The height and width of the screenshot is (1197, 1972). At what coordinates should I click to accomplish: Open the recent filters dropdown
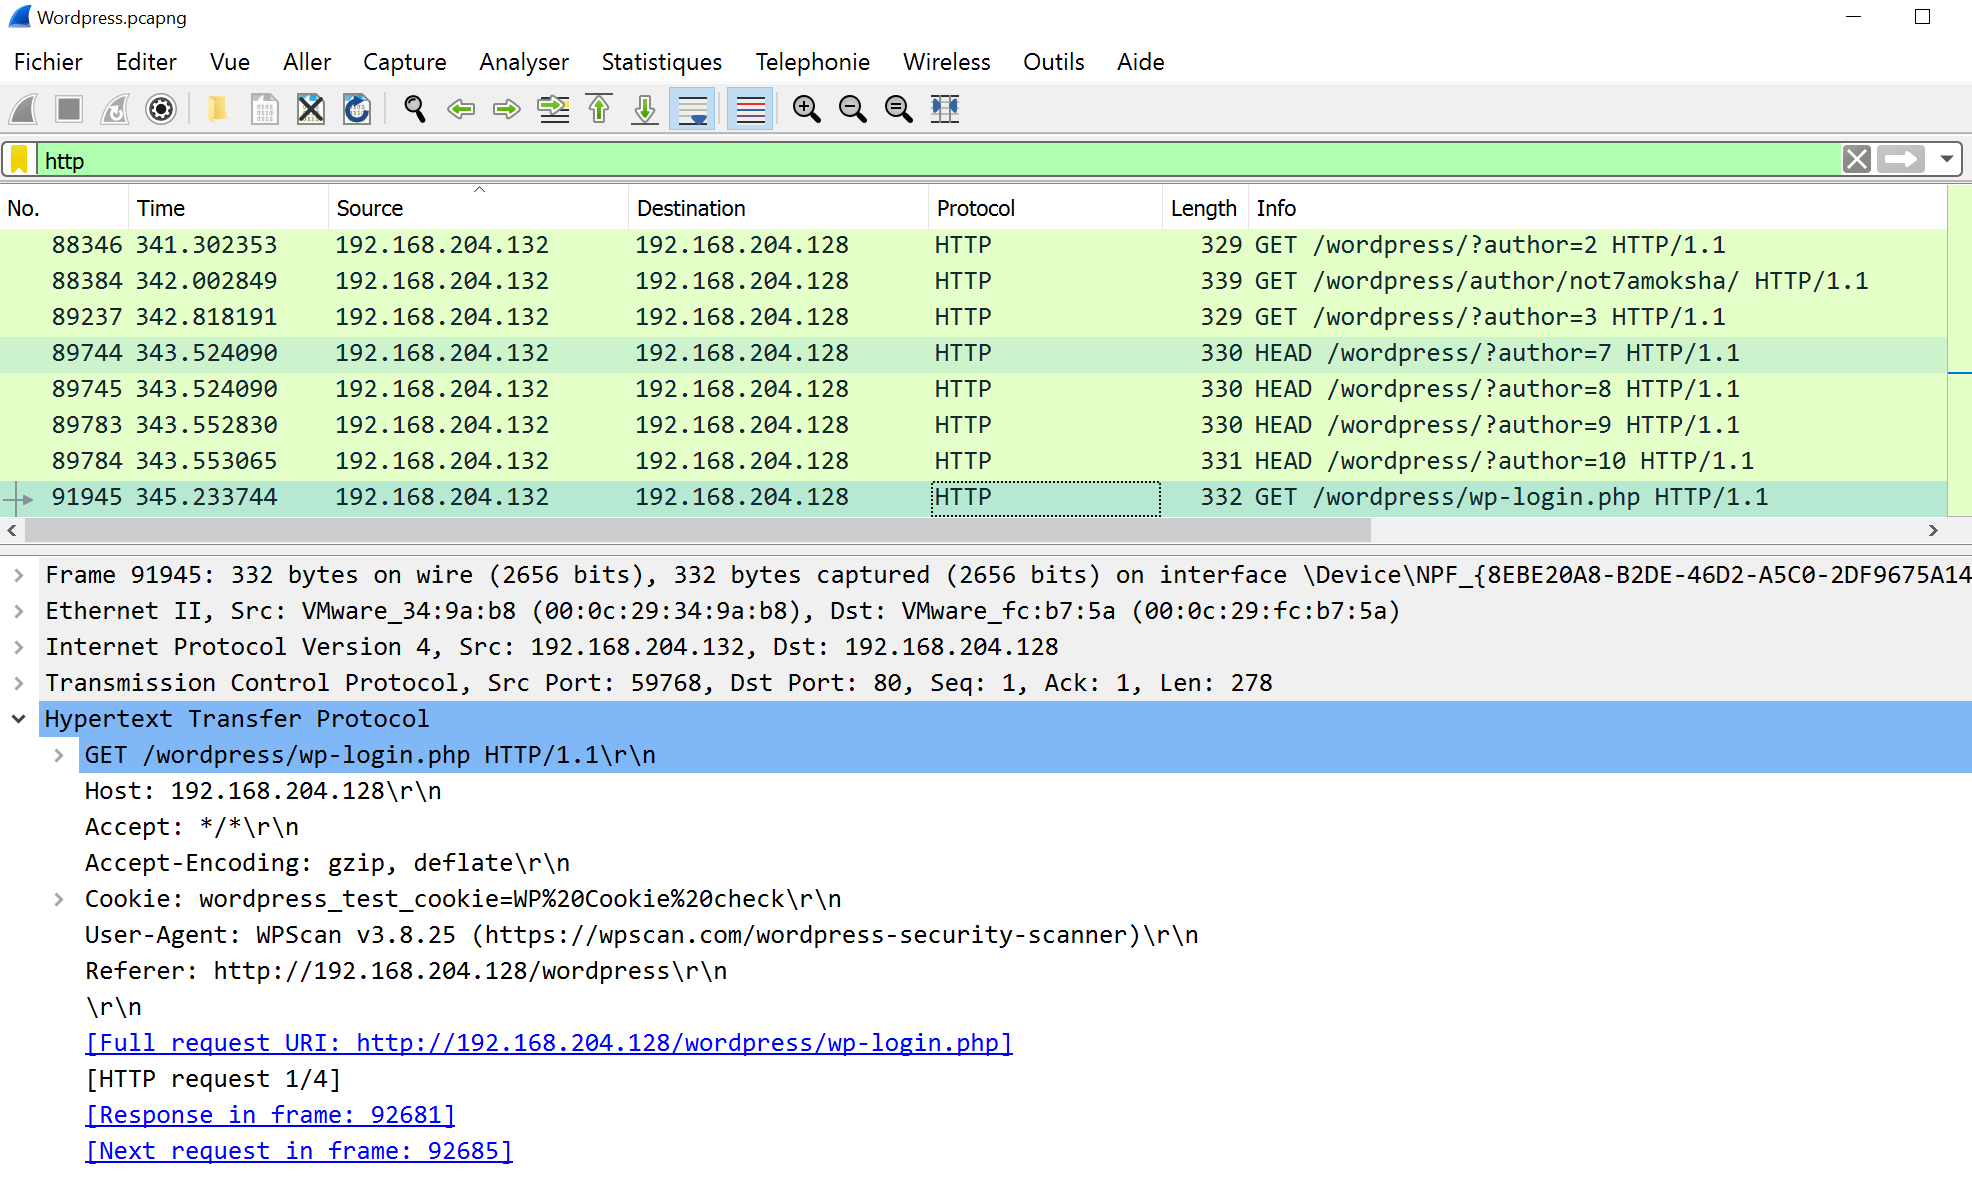click(1946, 159)
